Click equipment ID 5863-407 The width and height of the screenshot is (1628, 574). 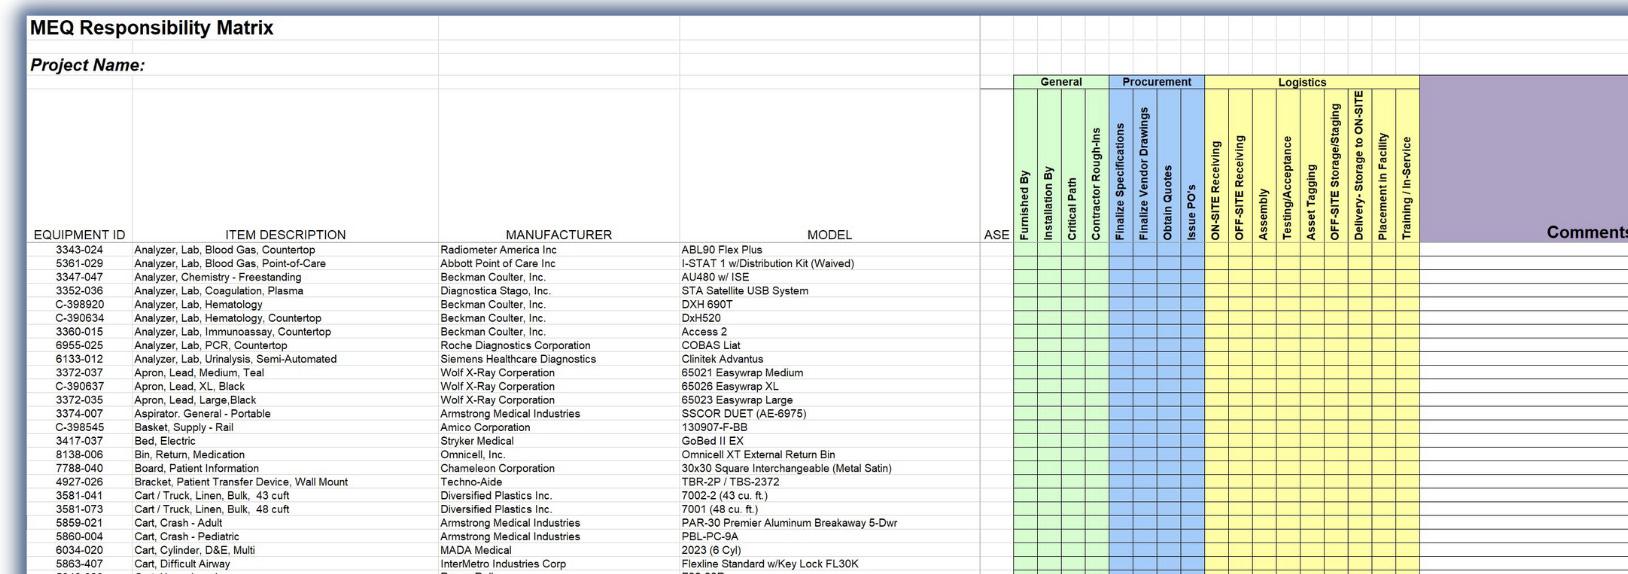(79, 564)
